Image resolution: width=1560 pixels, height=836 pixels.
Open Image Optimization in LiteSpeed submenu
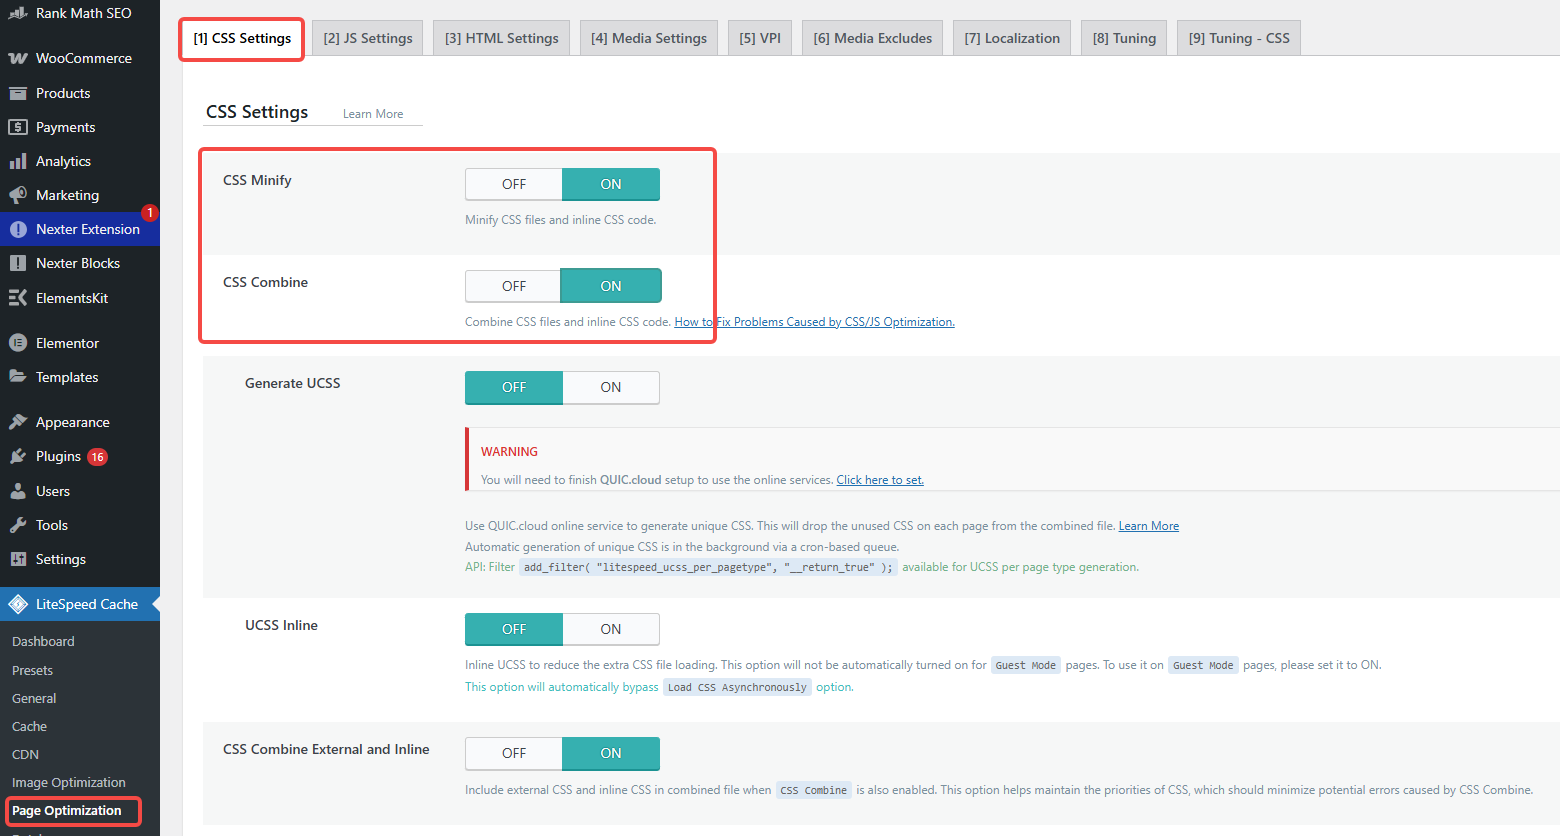pos(68,782)
